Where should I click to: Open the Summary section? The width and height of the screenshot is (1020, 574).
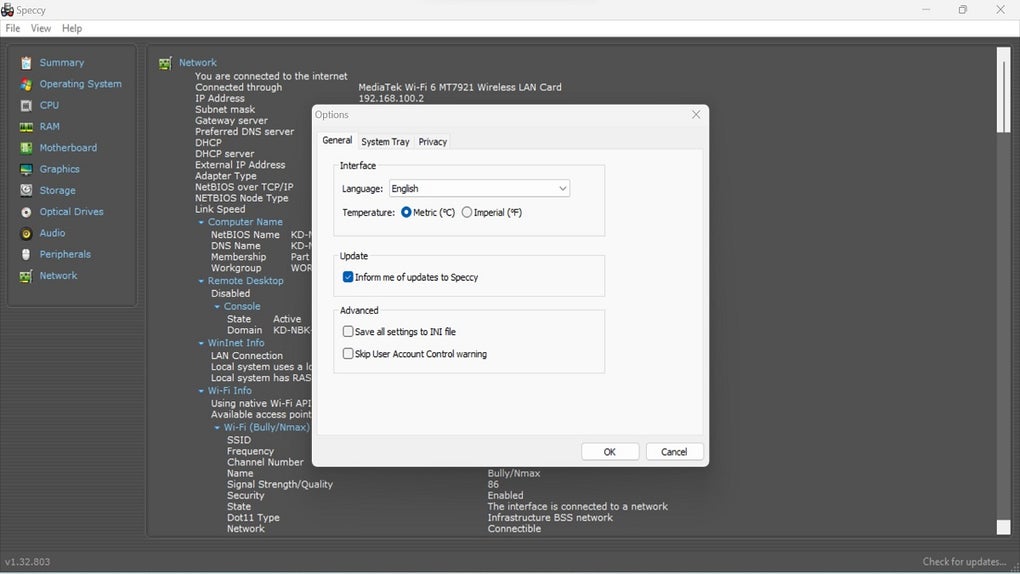(x=62, y=62)
